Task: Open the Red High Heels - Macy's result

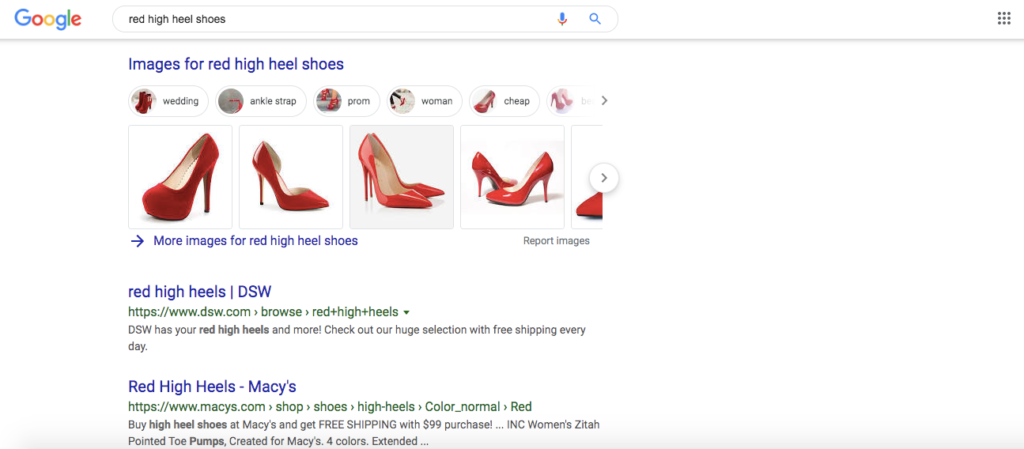Action: pos(212,386)
